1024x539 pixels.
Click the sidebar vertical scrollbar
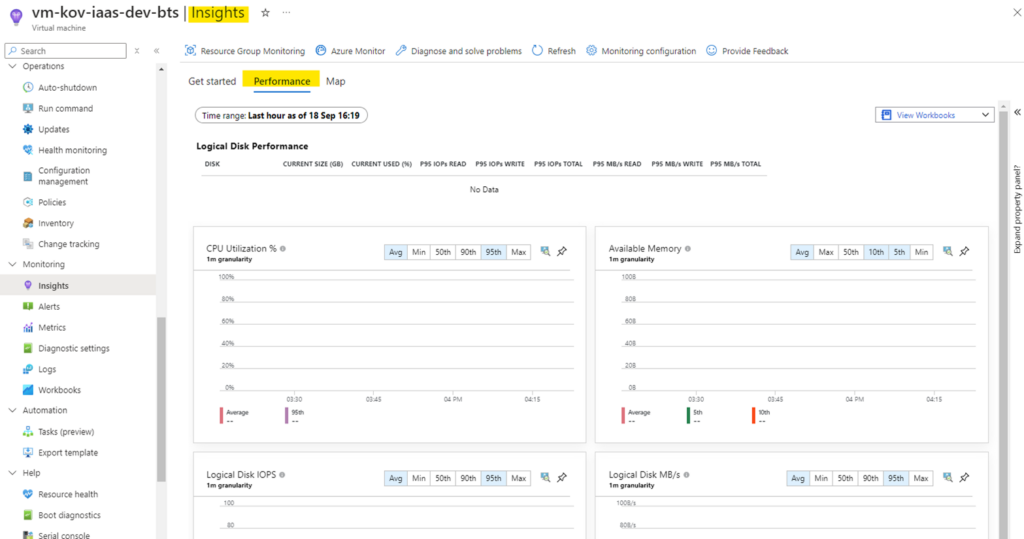tap(161, 399)
